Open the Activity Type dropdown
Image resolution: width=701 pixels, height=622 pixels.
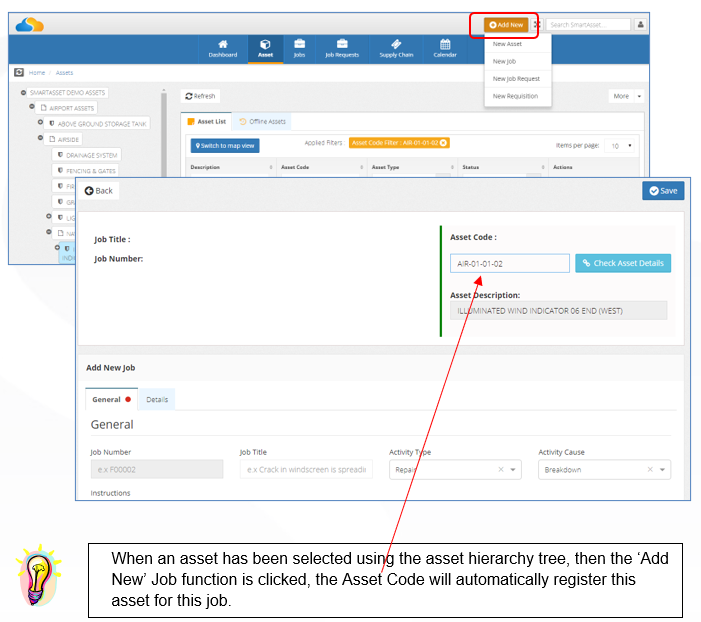(455, 470)
